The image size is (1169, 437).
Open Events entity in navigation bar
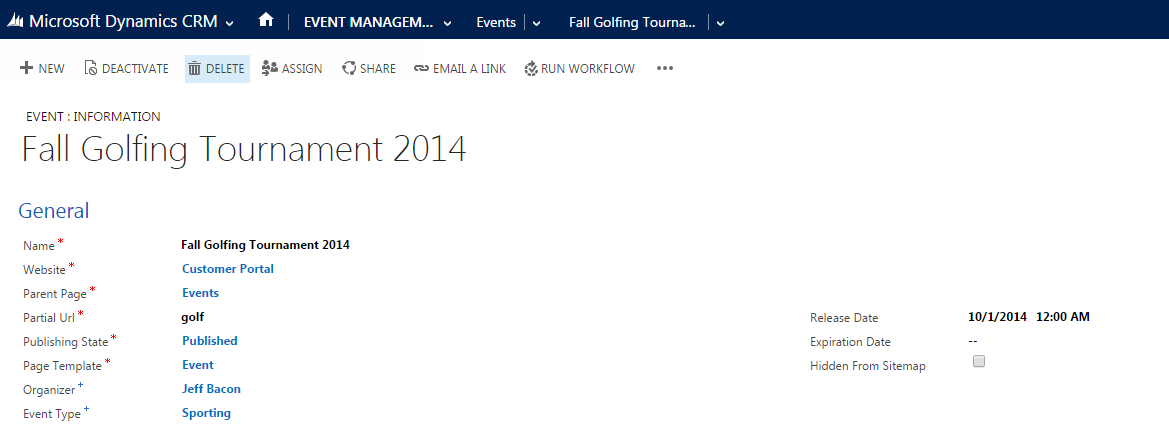[497, 22]
